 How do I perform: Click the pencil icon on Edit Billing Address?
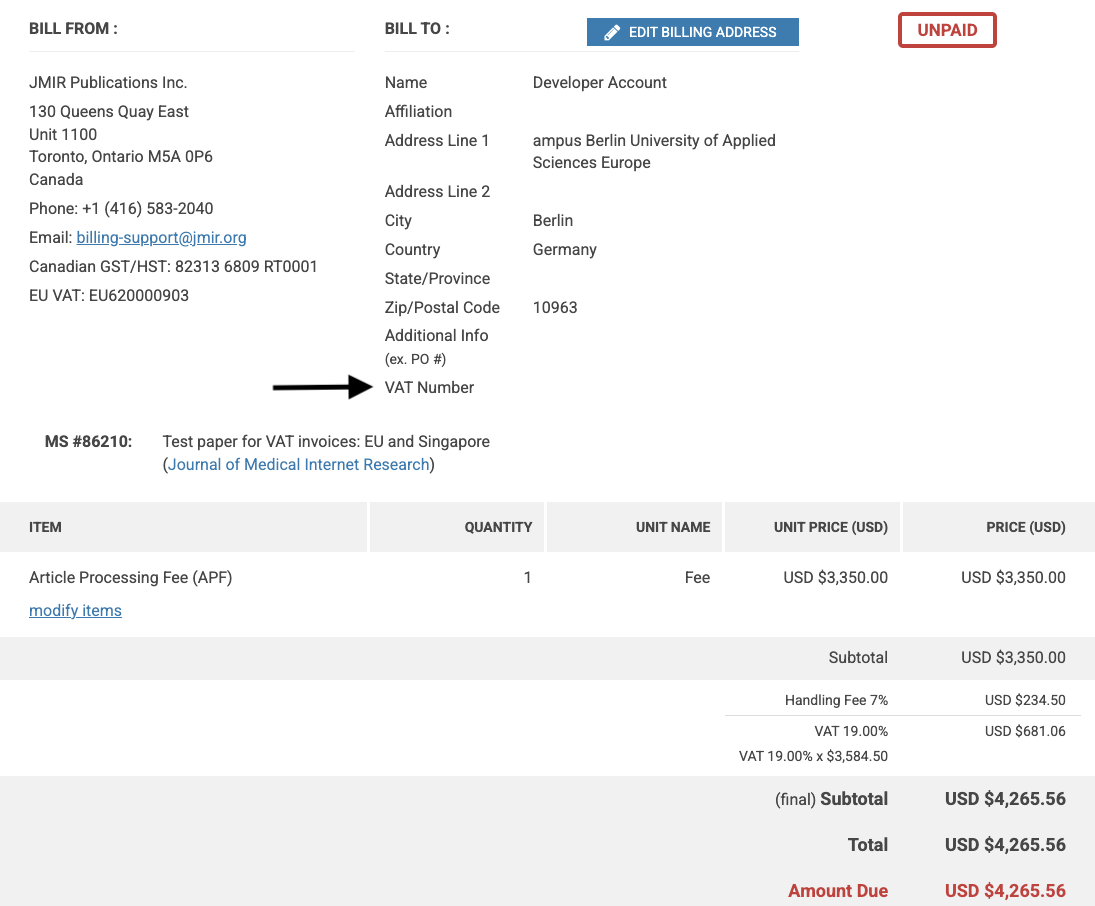coord(612,32)
